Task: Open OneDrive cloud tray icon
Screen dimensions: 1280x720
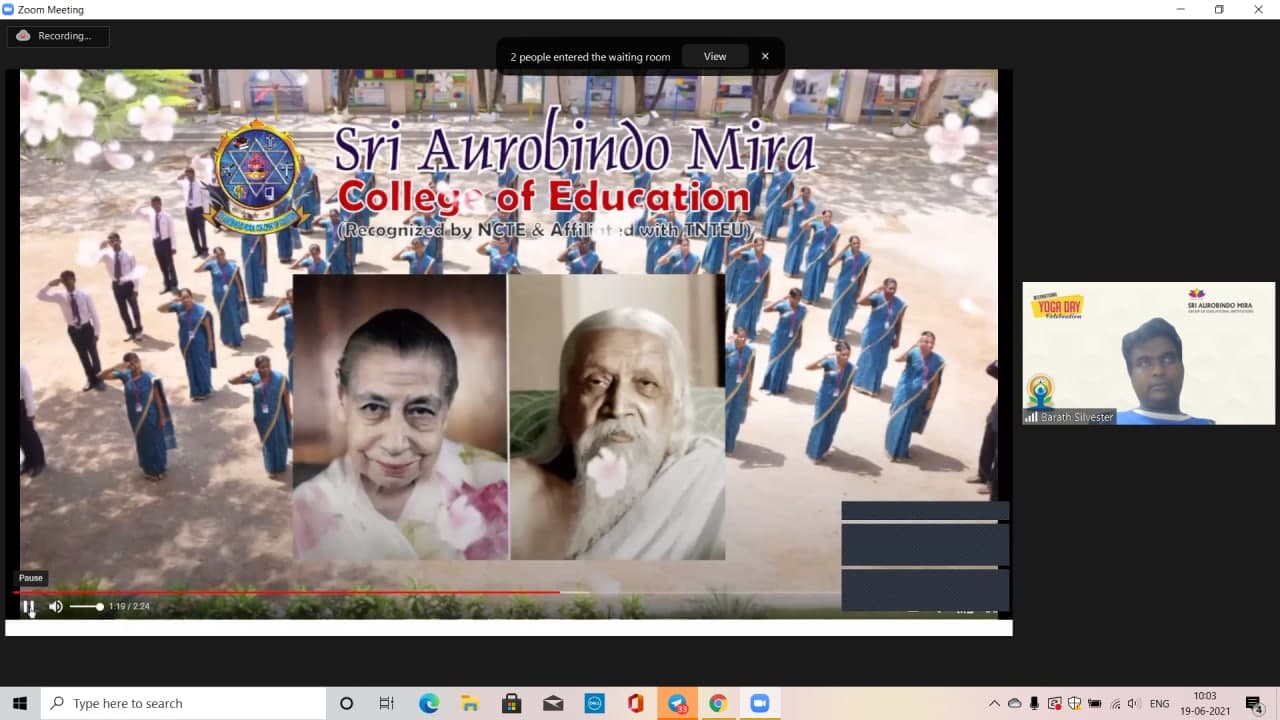Action: click(1015, 704)
